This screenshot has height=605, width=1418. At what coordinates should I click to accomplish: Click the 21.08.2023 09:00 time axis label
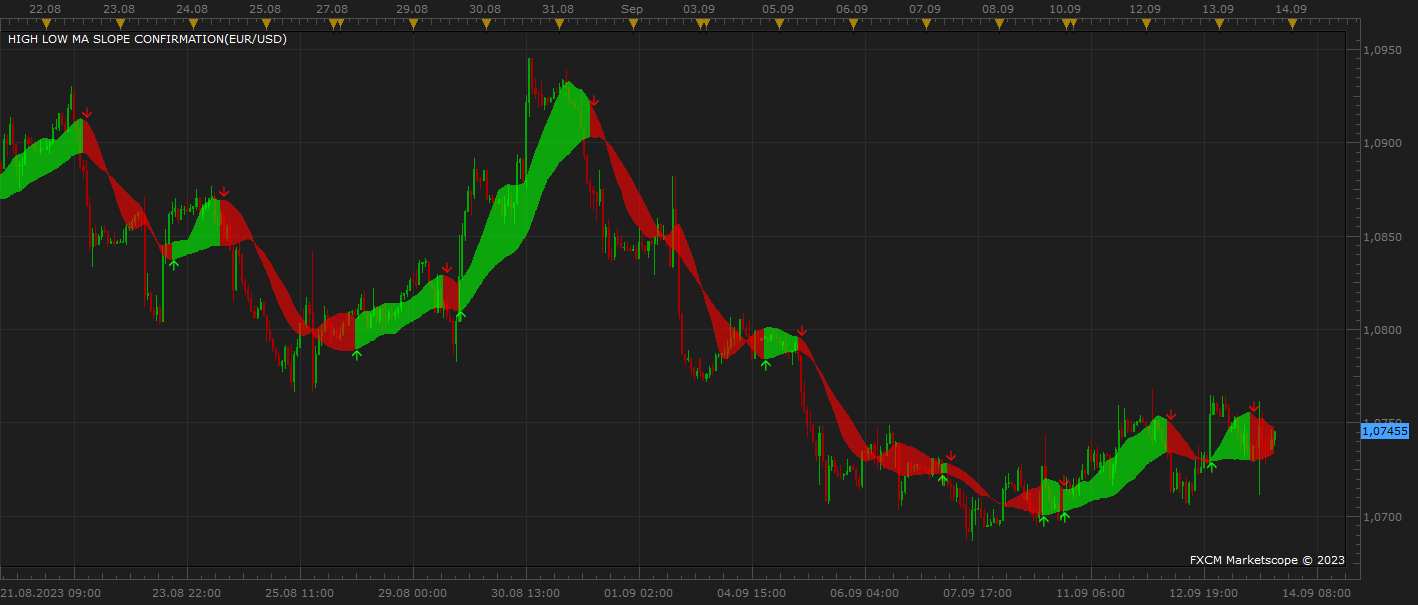click(50, 593)
